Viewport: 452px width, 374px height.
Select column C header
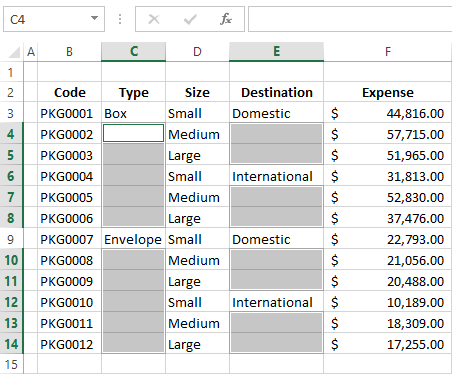coord(133,51)
